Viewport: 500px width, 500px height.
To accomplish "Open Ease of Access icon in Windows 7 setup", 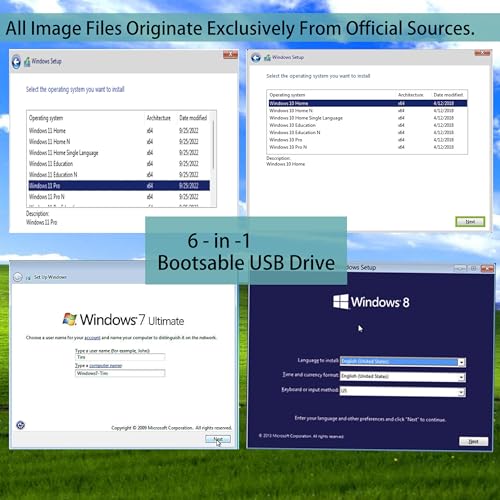I will click(21, 425).
